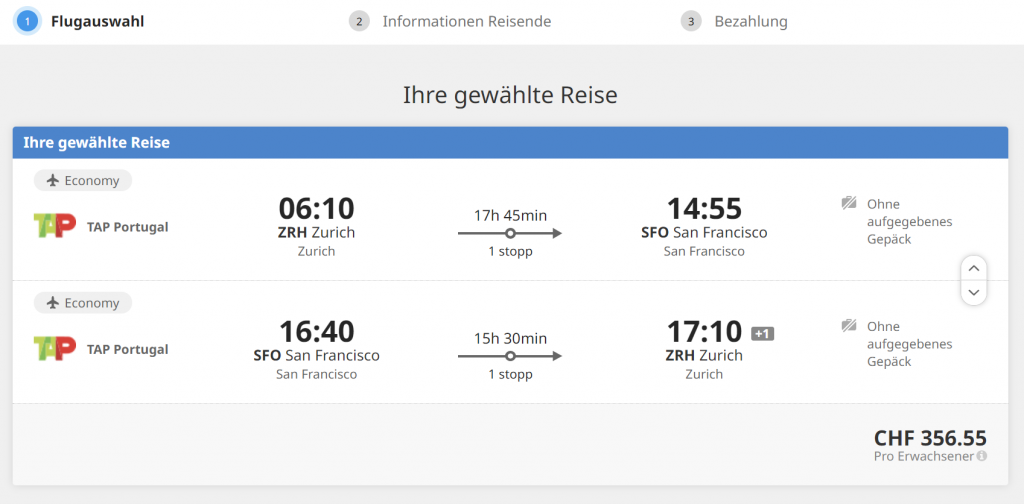
Task: Click the Economy badge of the return flight
Action: click(83, 303)
